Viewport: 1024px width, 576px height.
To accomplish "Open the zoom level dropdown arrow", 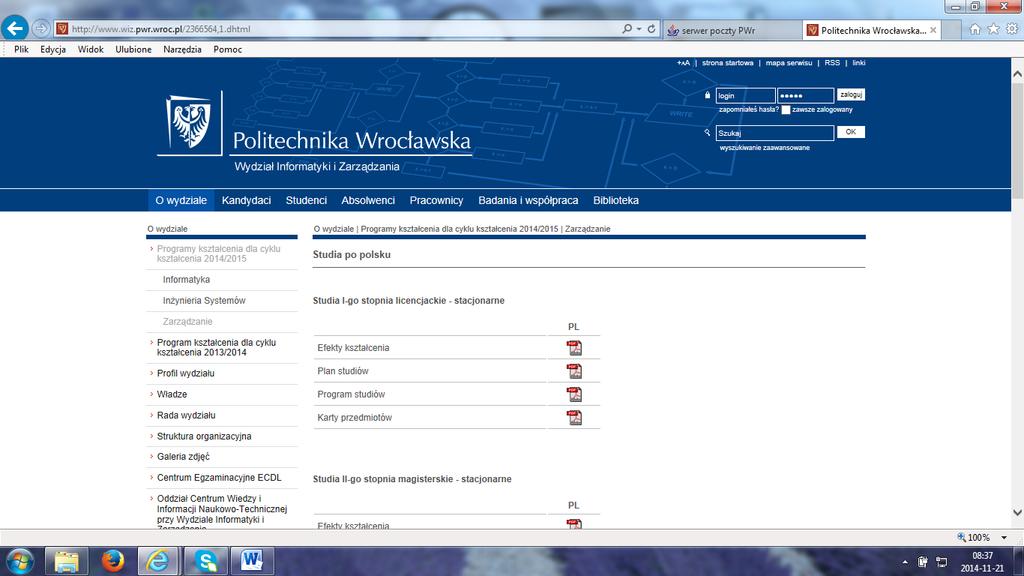I will click(1004, 537).
